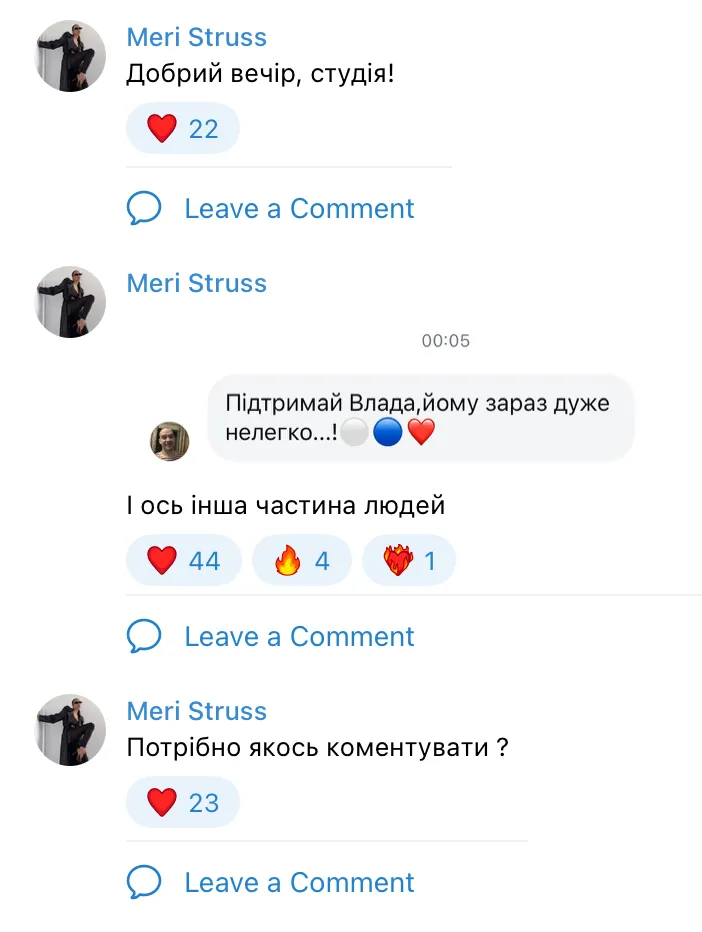This screenshot has height=932, width=702.
Task: Toggle the heart reaction showing 23
Action: [x=184, y=803]
